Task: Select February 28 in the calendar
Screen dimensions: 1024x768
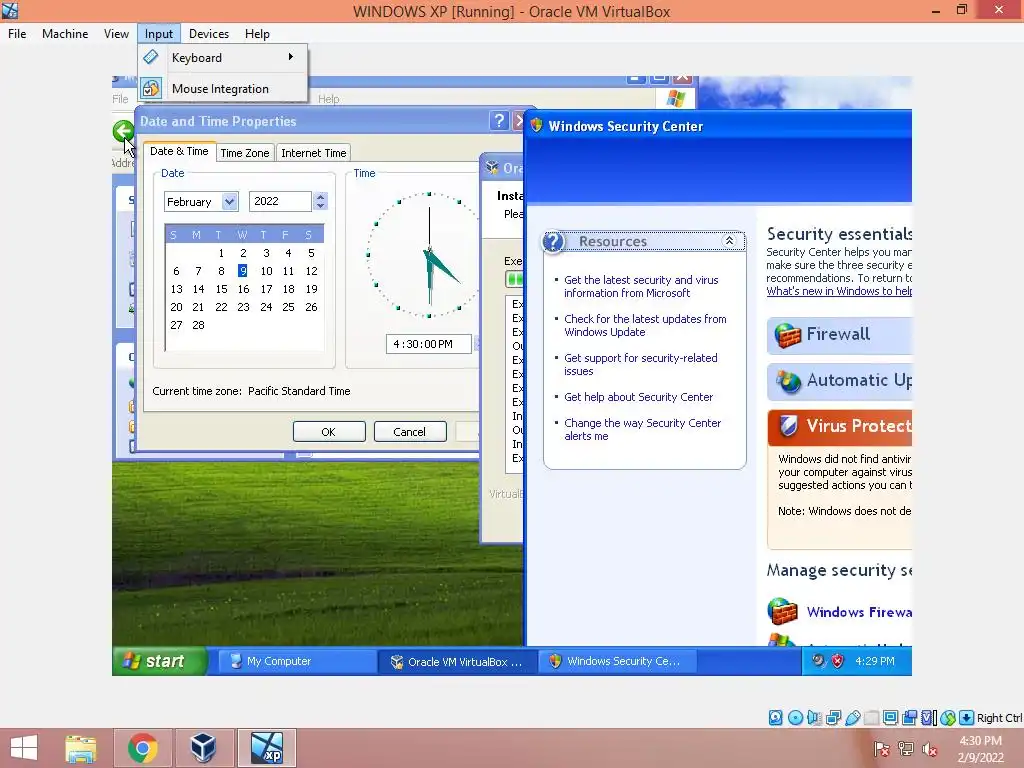Action: pos(199,325)
